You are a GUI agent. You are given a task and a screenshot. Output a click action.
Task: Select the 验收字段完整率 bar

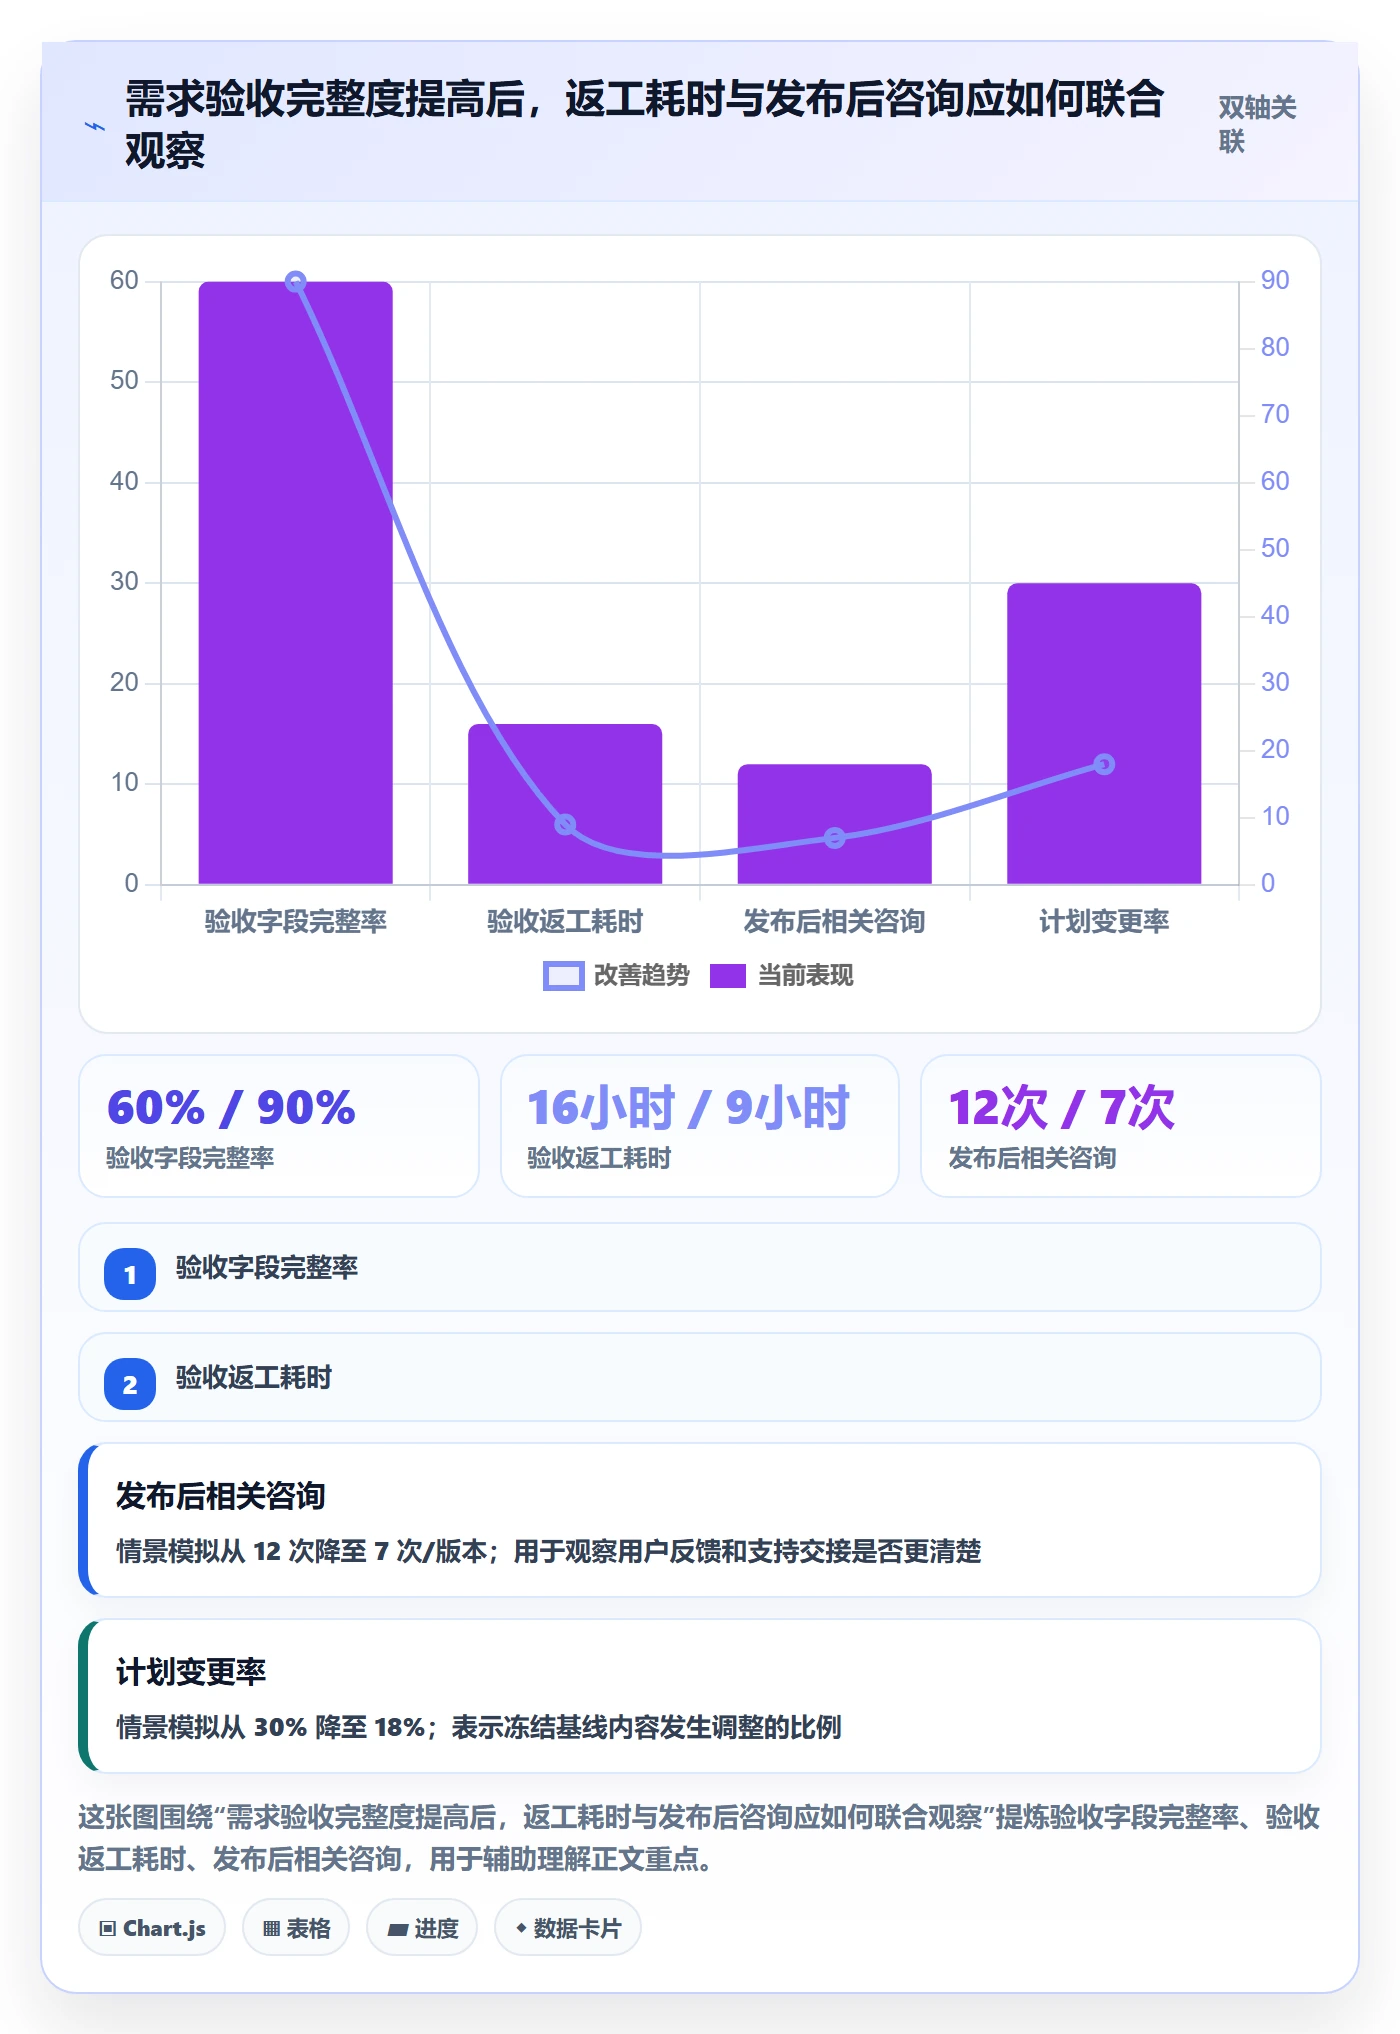coord(295,583)
